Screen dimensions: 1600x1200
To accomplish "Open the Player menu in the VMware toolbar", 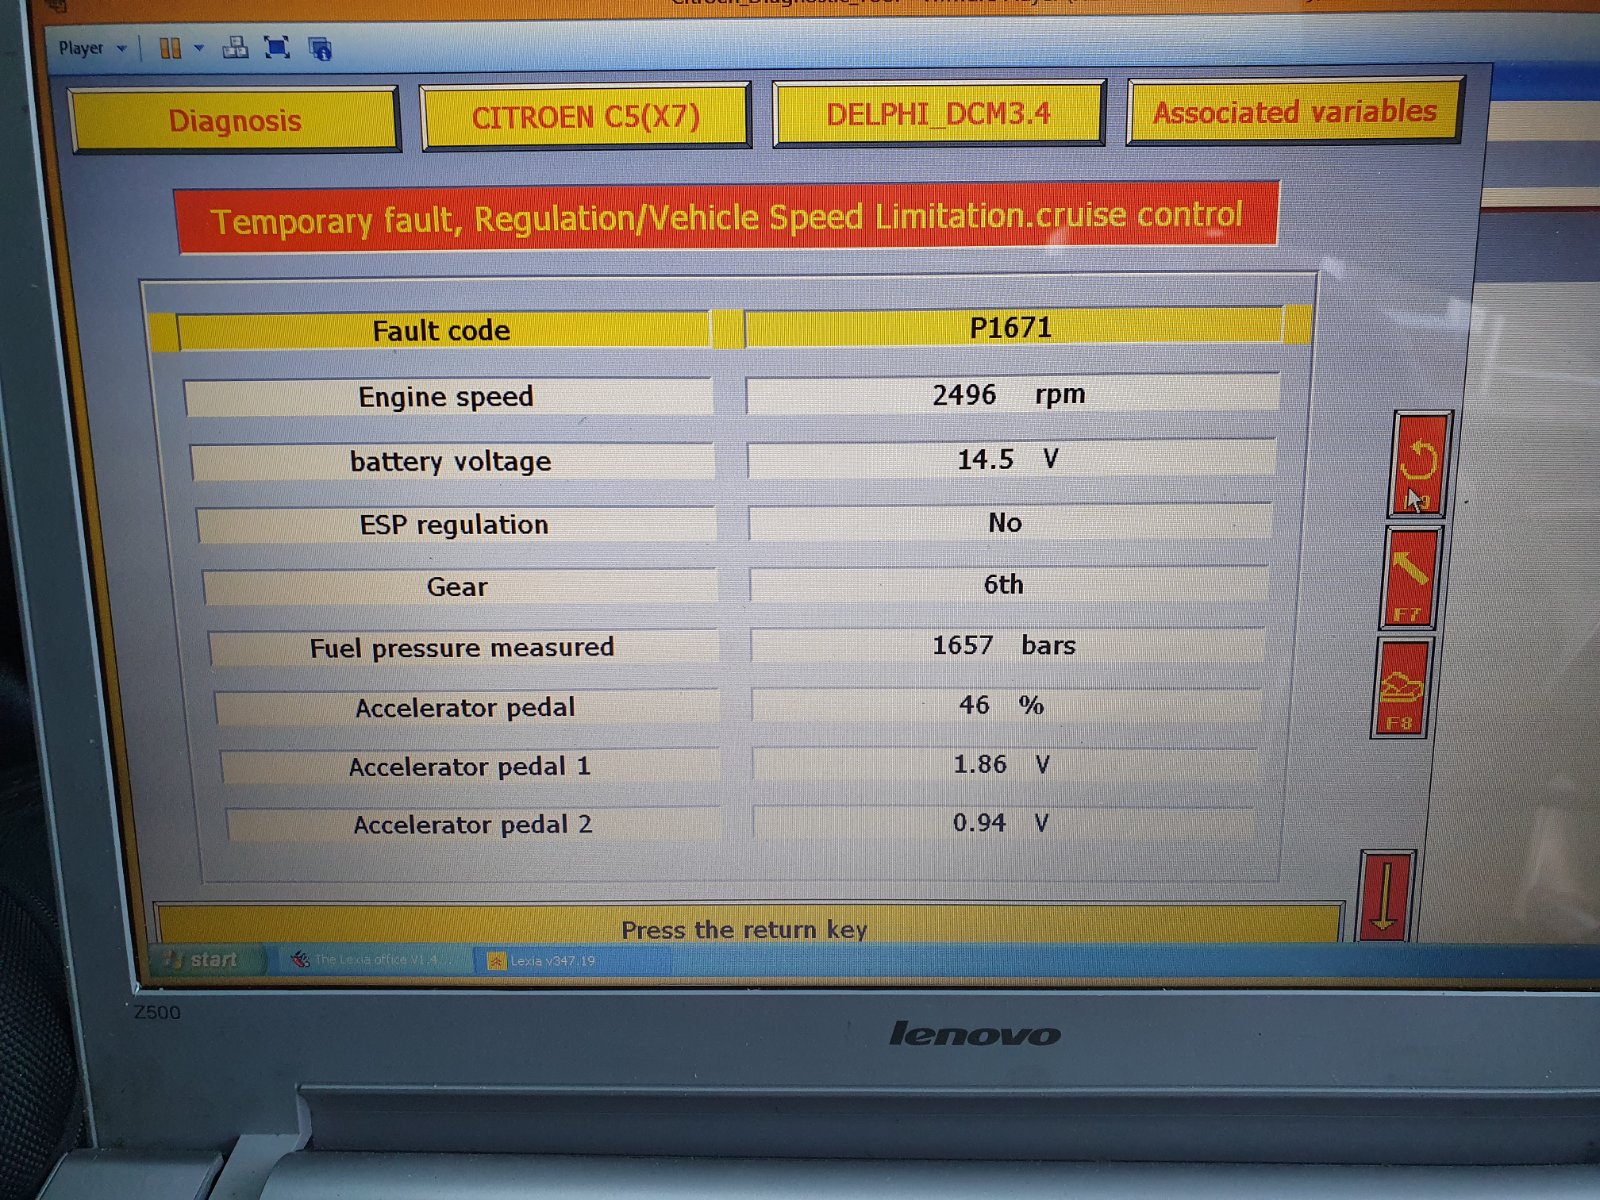I will (x=91, y=48).
